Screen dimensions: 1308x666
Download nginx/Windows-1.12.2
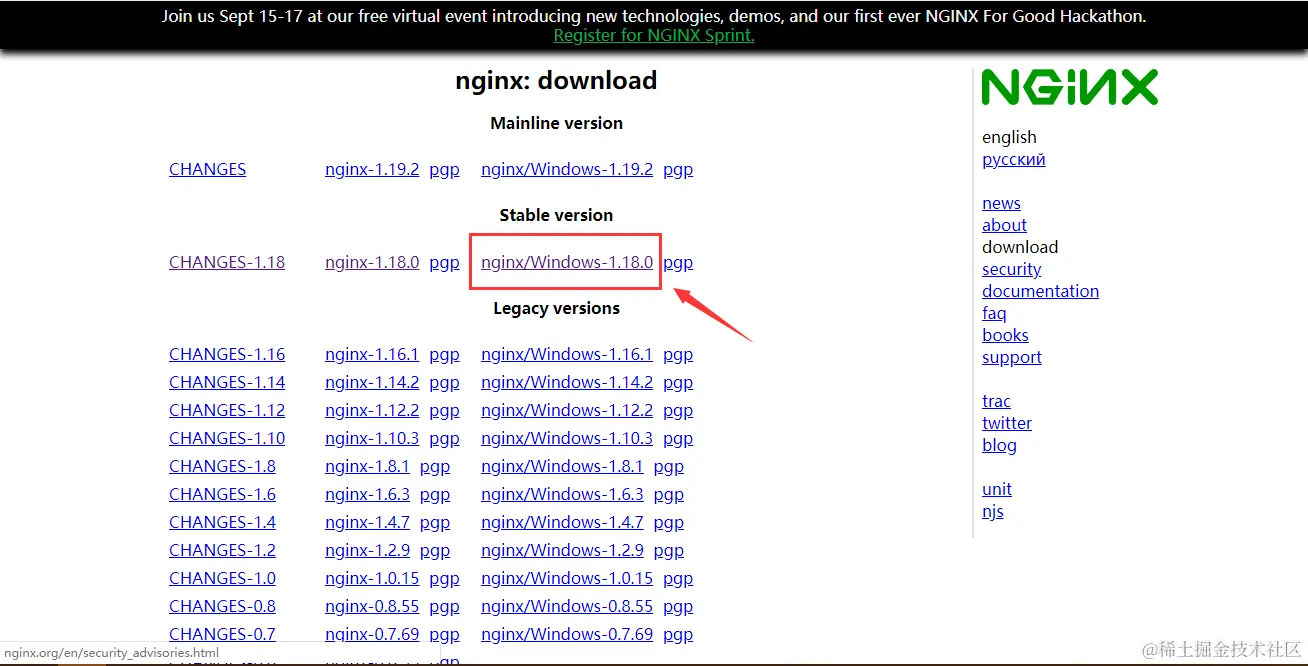tap(567, 410)
